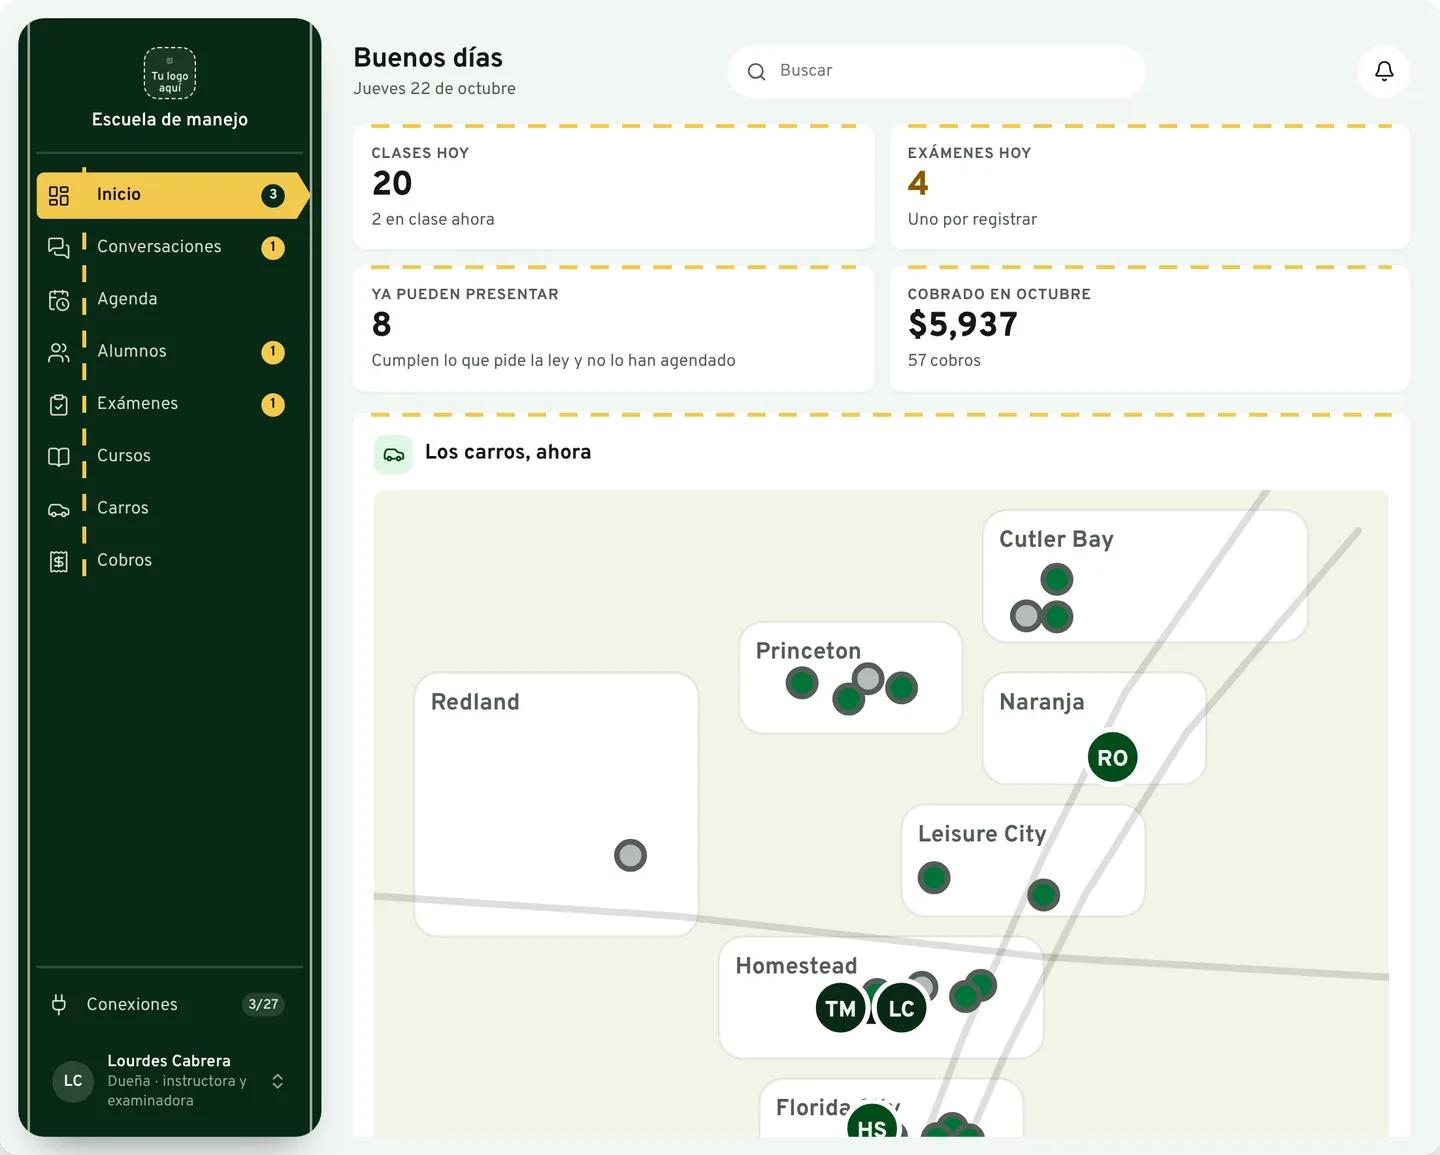Image resolution: width=1440 pixels, height=1155 pixels.
Task: Click the logo placeholder Tu logo aquí
Action: (x=170, y=73)
